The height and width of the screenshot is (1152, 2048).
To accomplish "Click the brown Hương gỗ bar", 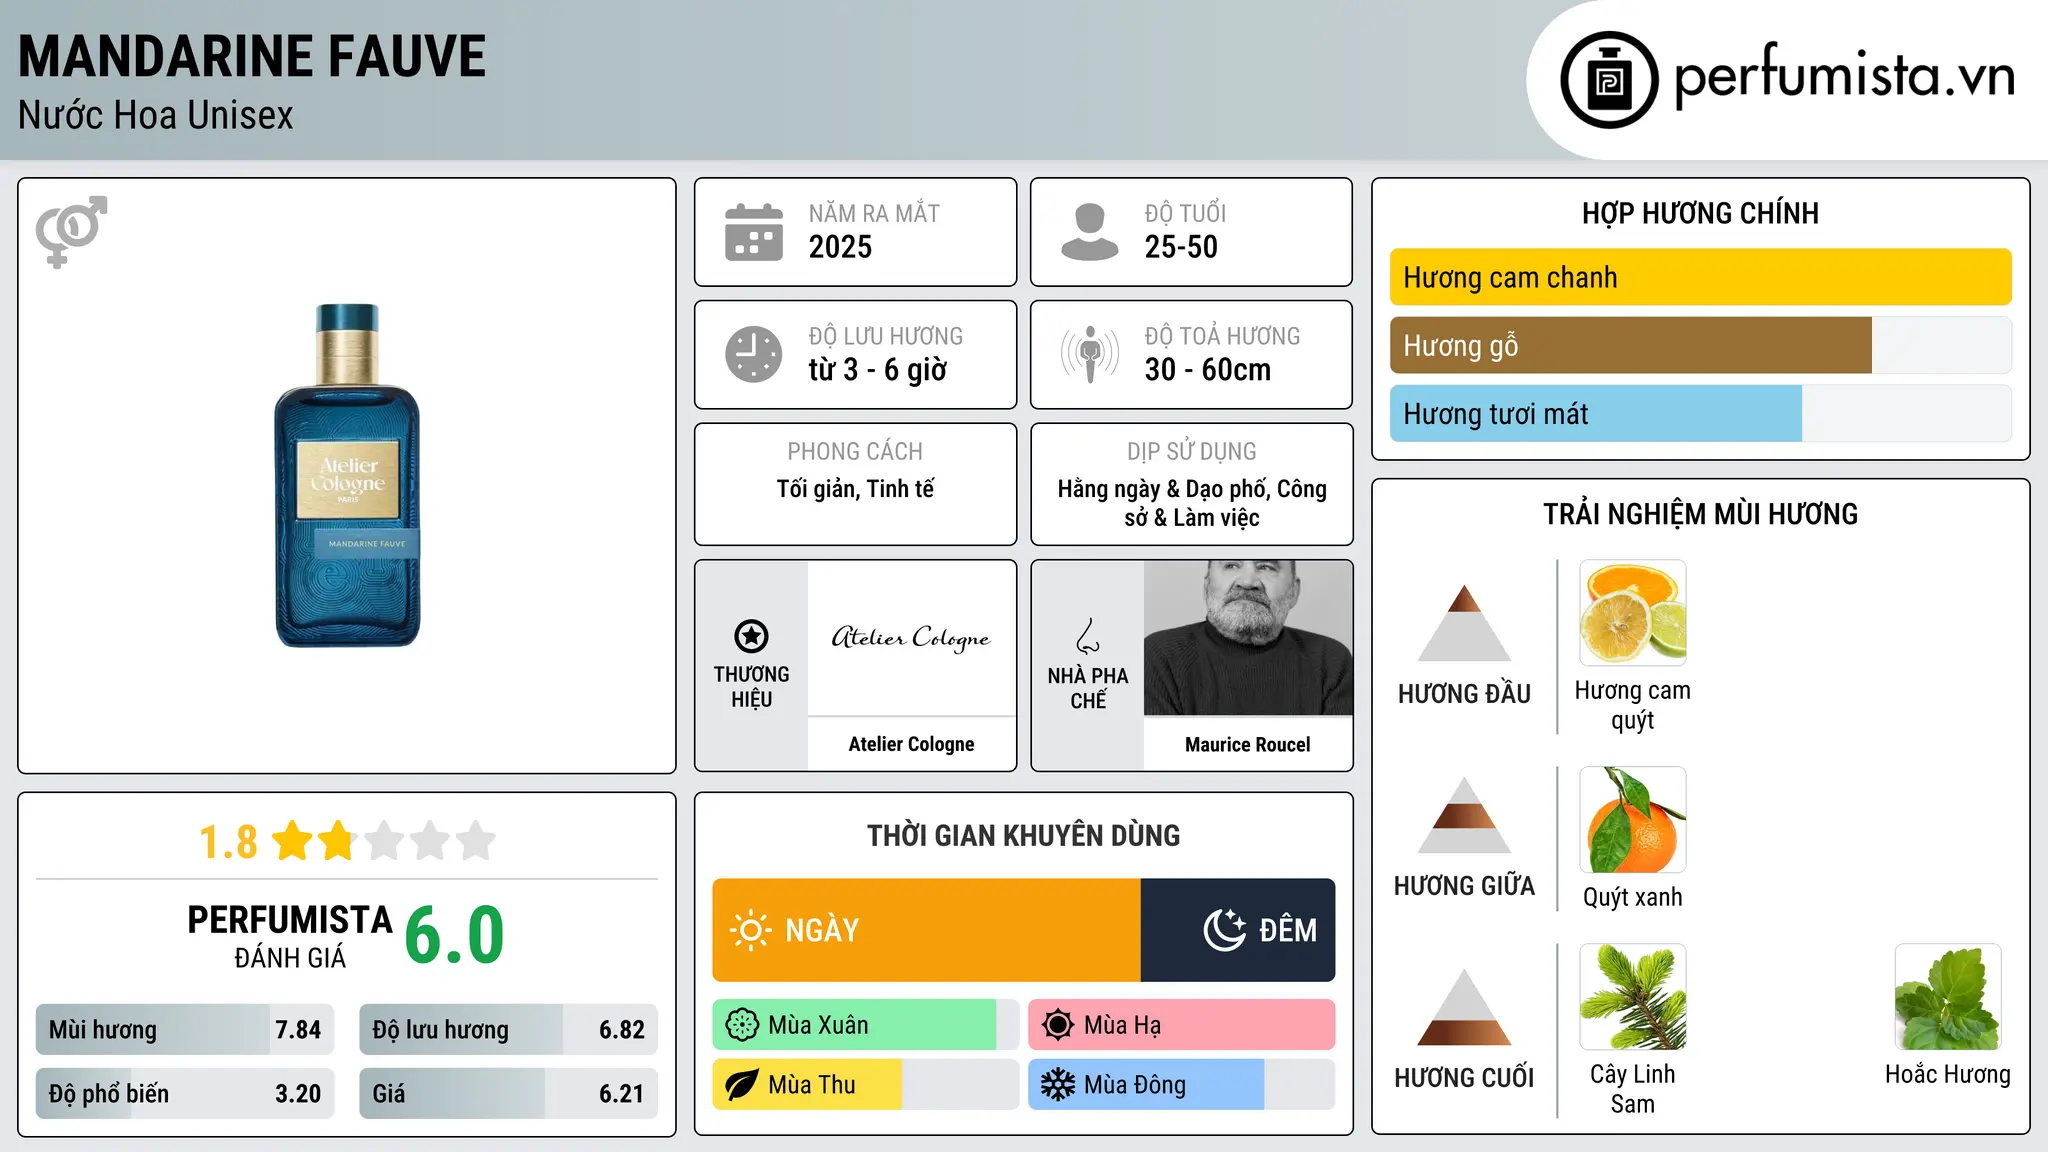I will (1630, 345).
